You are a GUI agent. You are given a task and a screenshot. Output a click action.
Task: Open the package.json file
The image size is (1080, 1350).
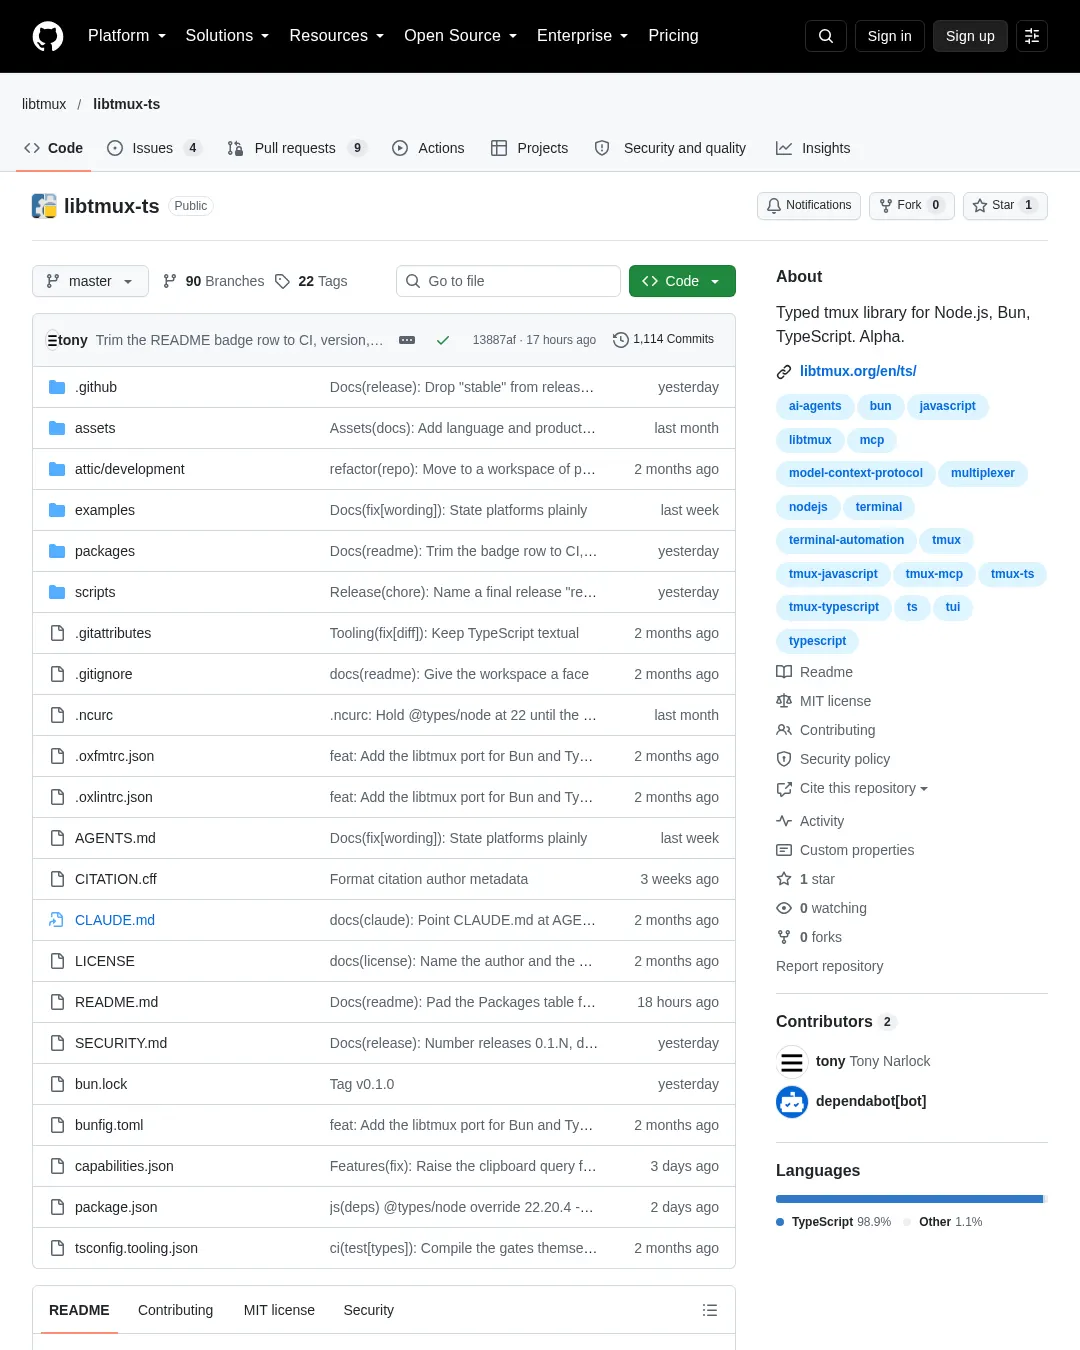(x=116, y=1207)
